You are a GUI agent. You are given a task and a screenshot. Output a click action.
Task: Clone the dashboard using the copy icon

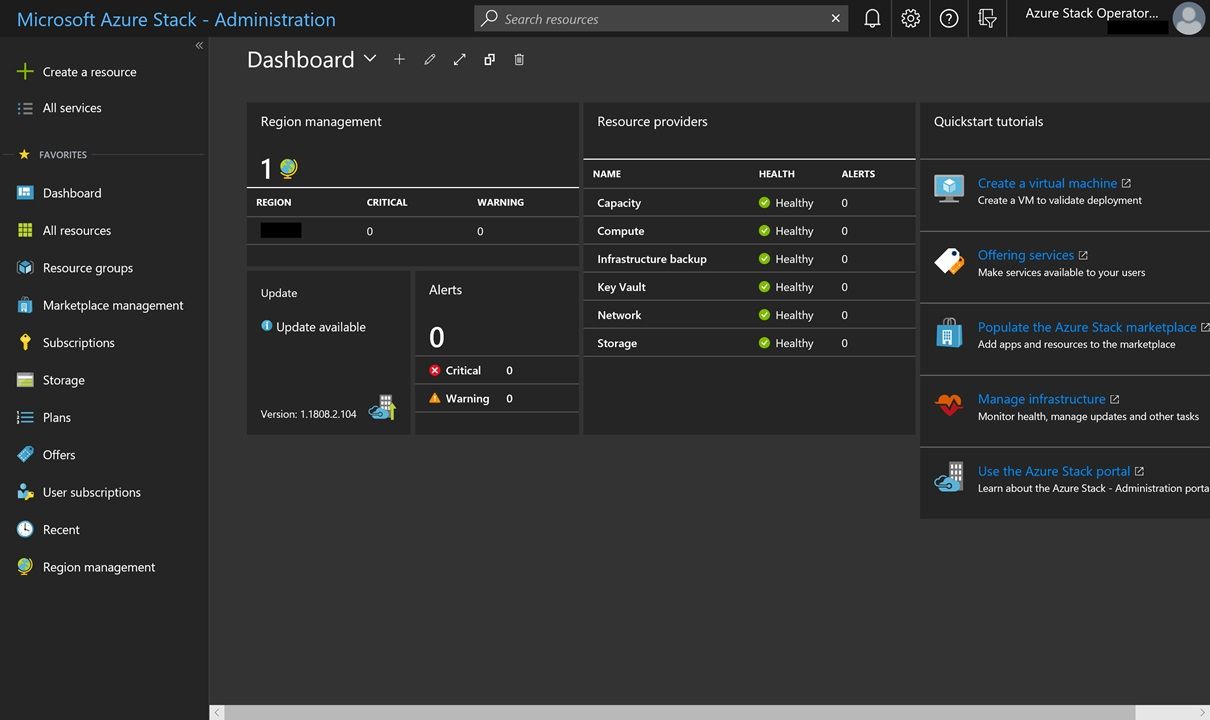[489, 59]
